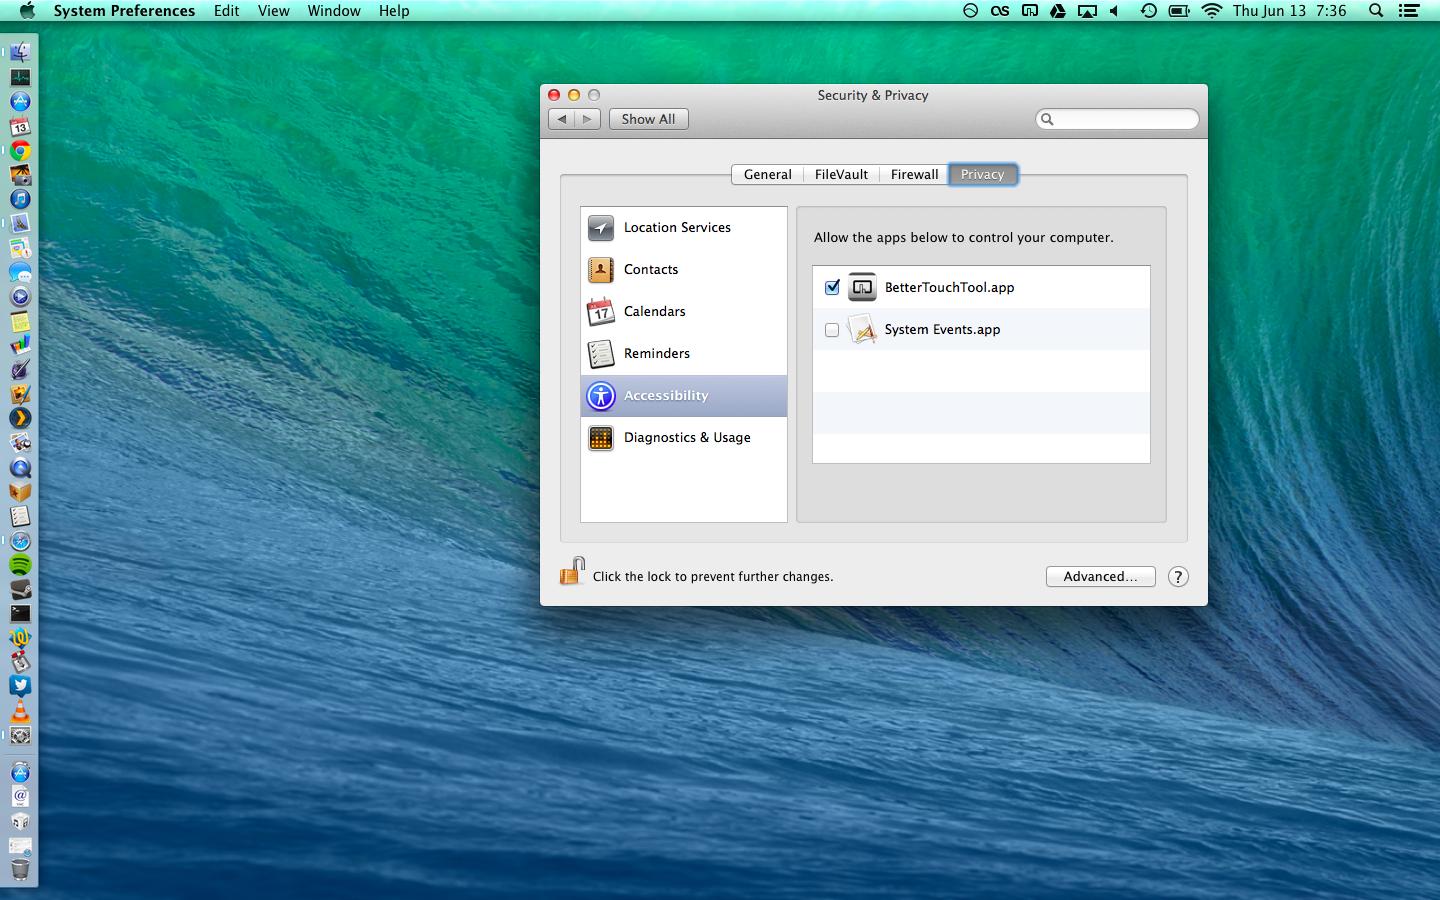This screenshot has width=1440, height=900.
Task: Switch to the FileVault tab
Action: click(841, 174)
